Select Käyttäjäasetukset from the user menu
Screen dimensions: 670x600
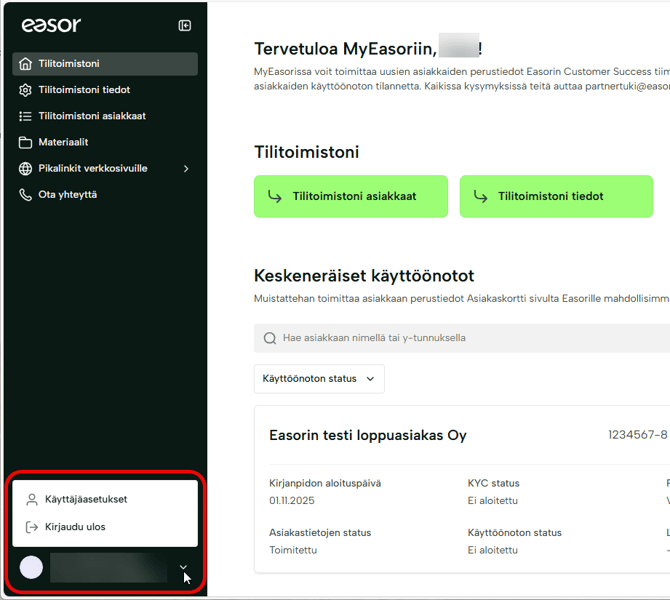point(105,500)
